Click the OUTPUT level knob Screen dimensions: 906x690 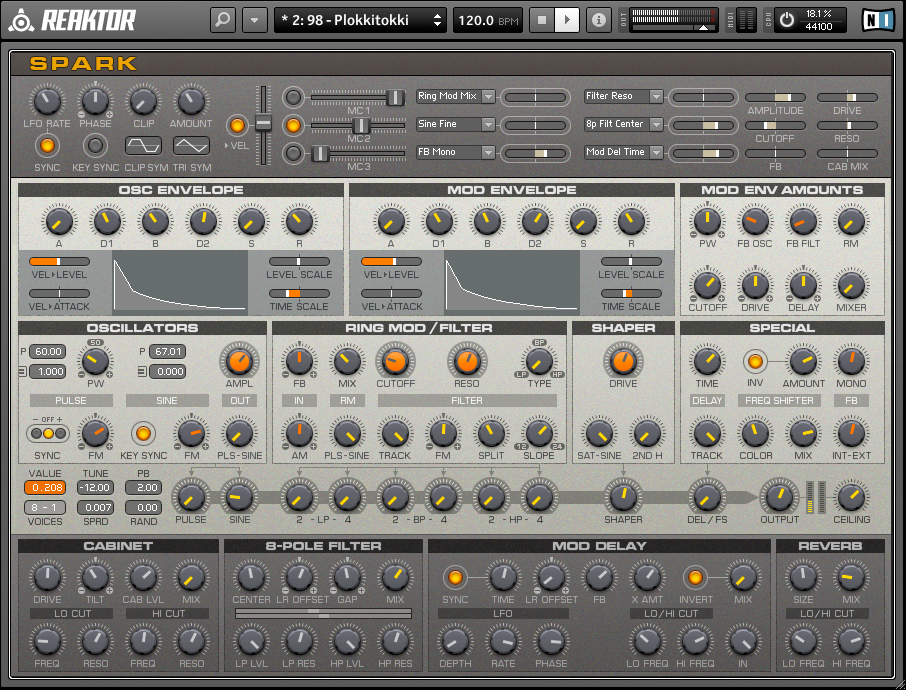779,497
